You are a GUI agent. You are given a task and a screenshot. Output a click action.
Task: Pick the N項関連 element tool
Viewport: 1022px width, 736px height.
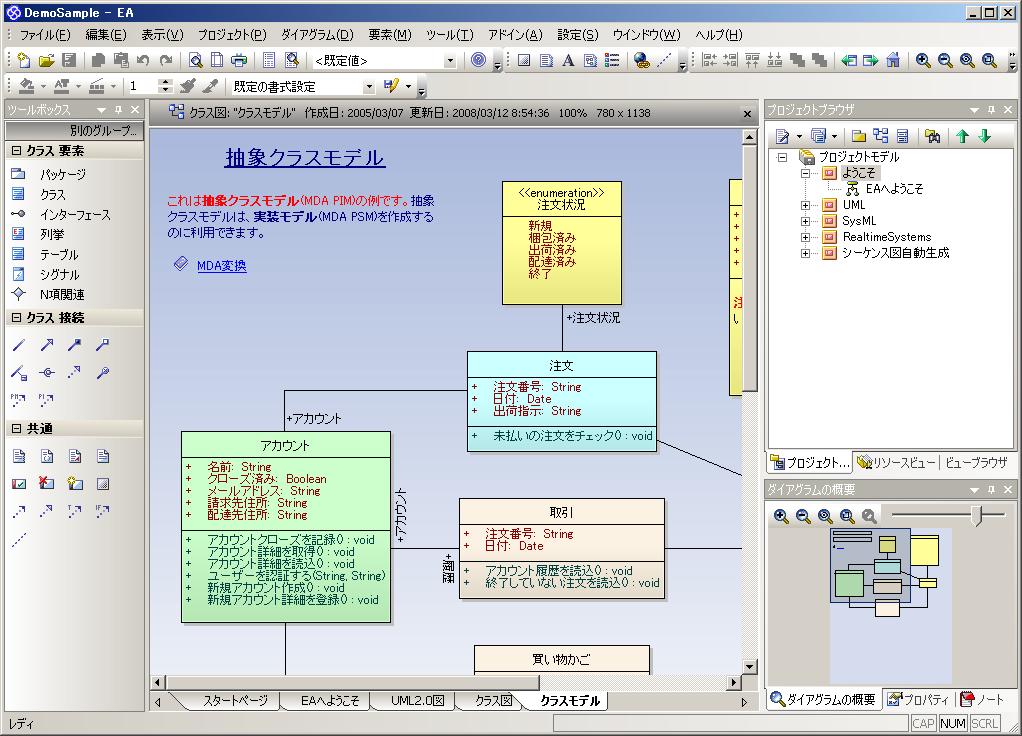click(x=62, y=295)
